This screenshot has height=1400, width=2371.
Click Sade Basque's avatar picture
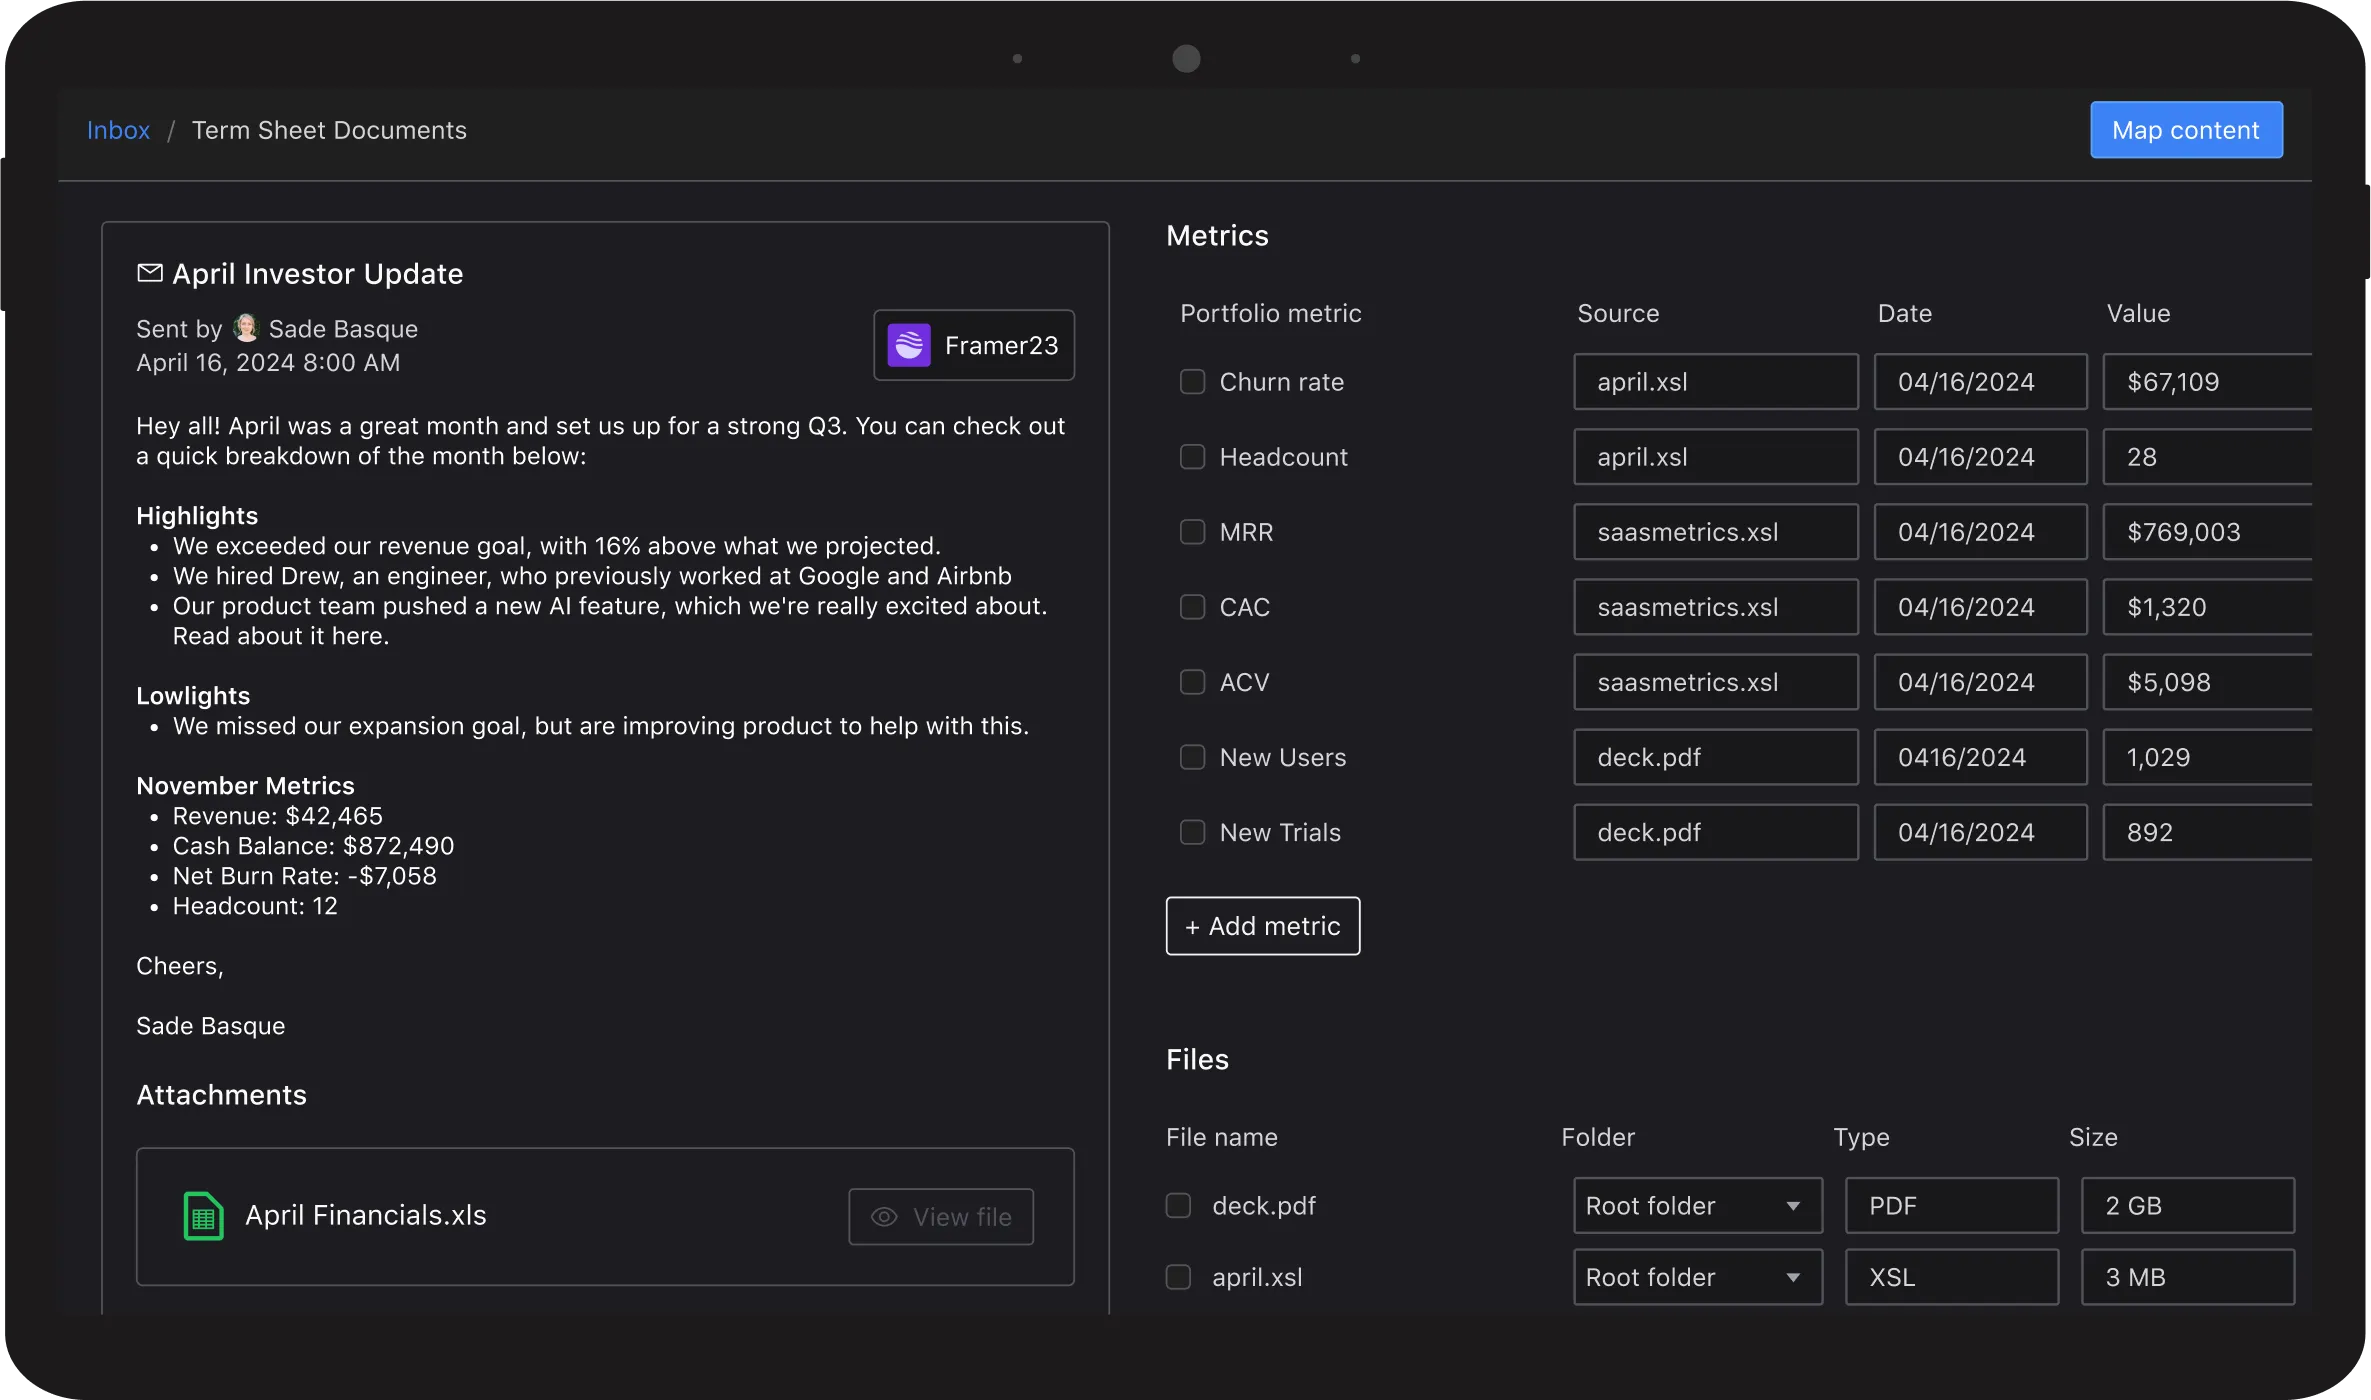245,328
